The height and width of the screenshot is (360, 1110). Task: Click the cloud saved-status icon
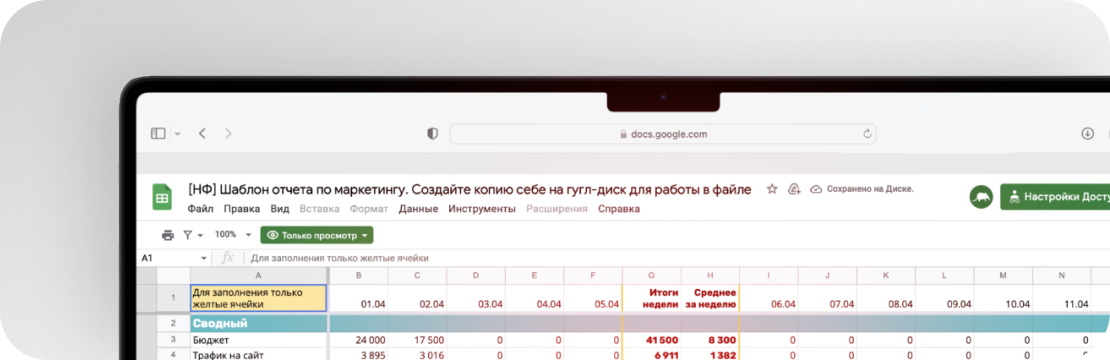[816, 190]
